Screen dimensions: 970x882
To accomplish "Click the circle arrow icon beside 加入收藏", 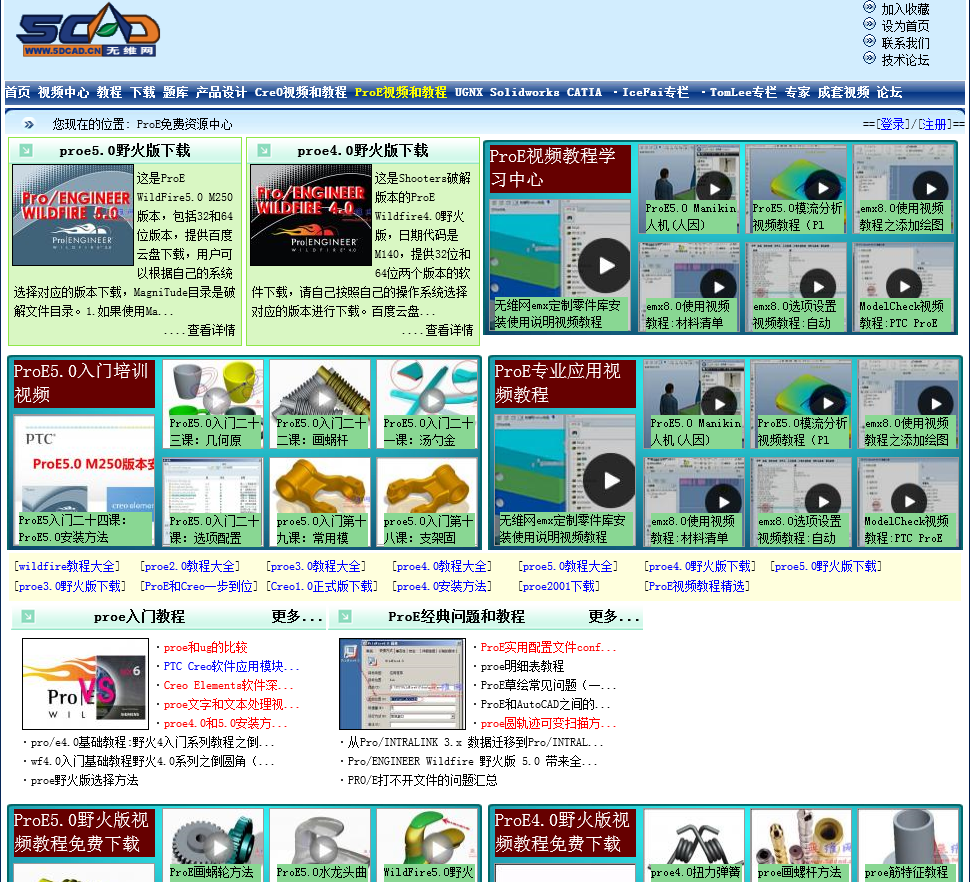I will (x=869, y=7).
